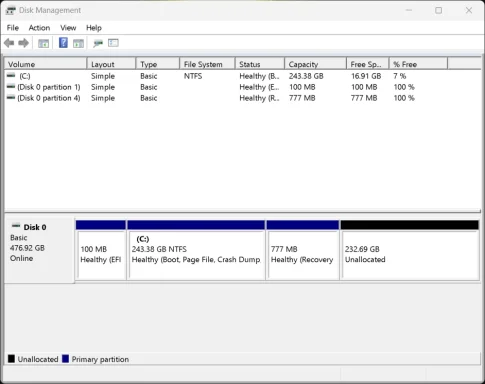The height and width of the screenshot is (384, 485).
Task: Maximize the Disk Management window
Action: pos(439,10)
